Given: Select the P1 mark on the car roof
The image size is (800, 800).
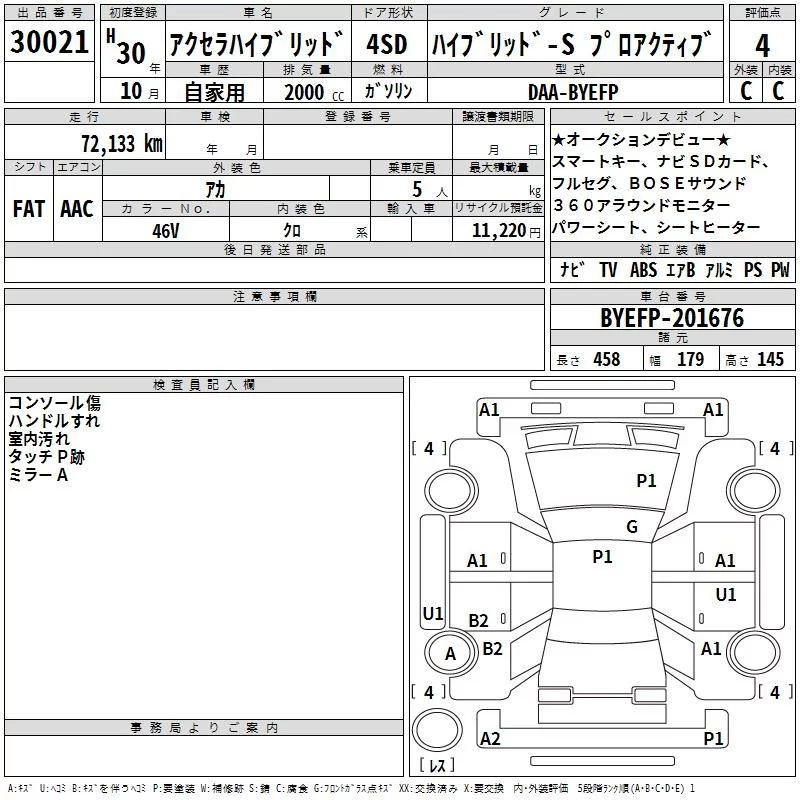Looking at the screenshot, I should (x=602, y=557).
